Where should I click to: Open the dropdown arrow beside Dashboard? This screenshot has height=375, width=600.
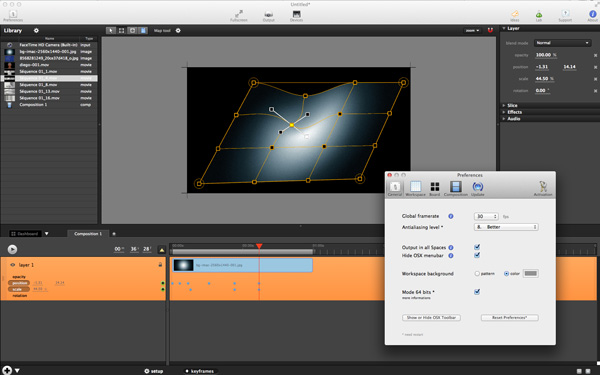click(x=47, y=233)
